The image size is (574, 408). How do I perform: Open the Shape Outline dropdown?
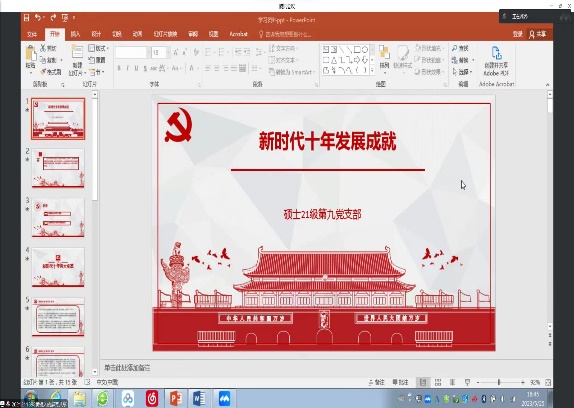click(x=429, y=60)
